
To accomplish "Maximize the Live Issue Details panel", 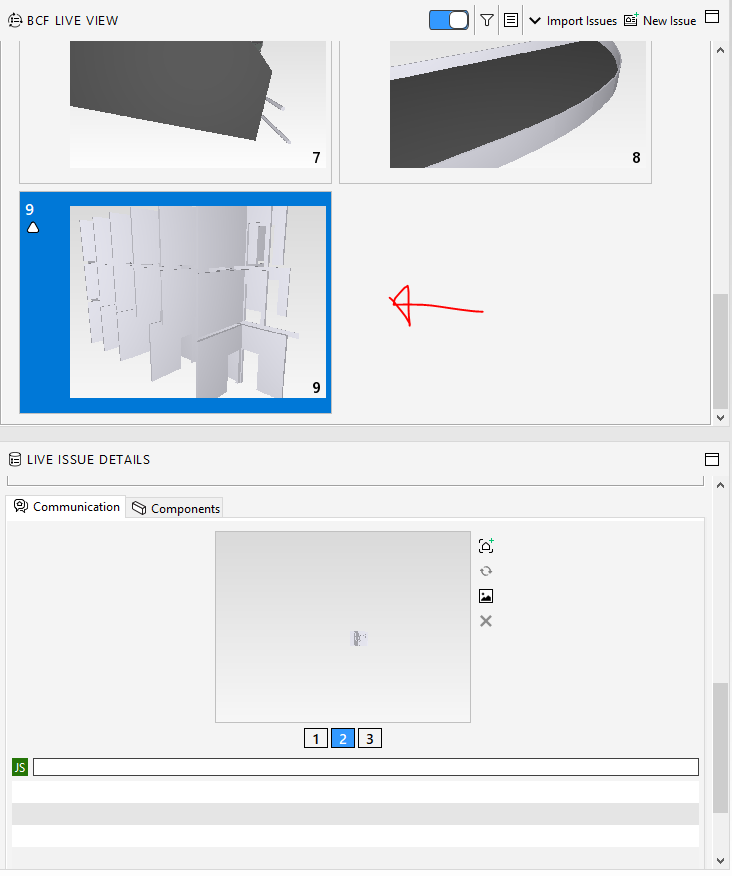I will pos(712,459).
